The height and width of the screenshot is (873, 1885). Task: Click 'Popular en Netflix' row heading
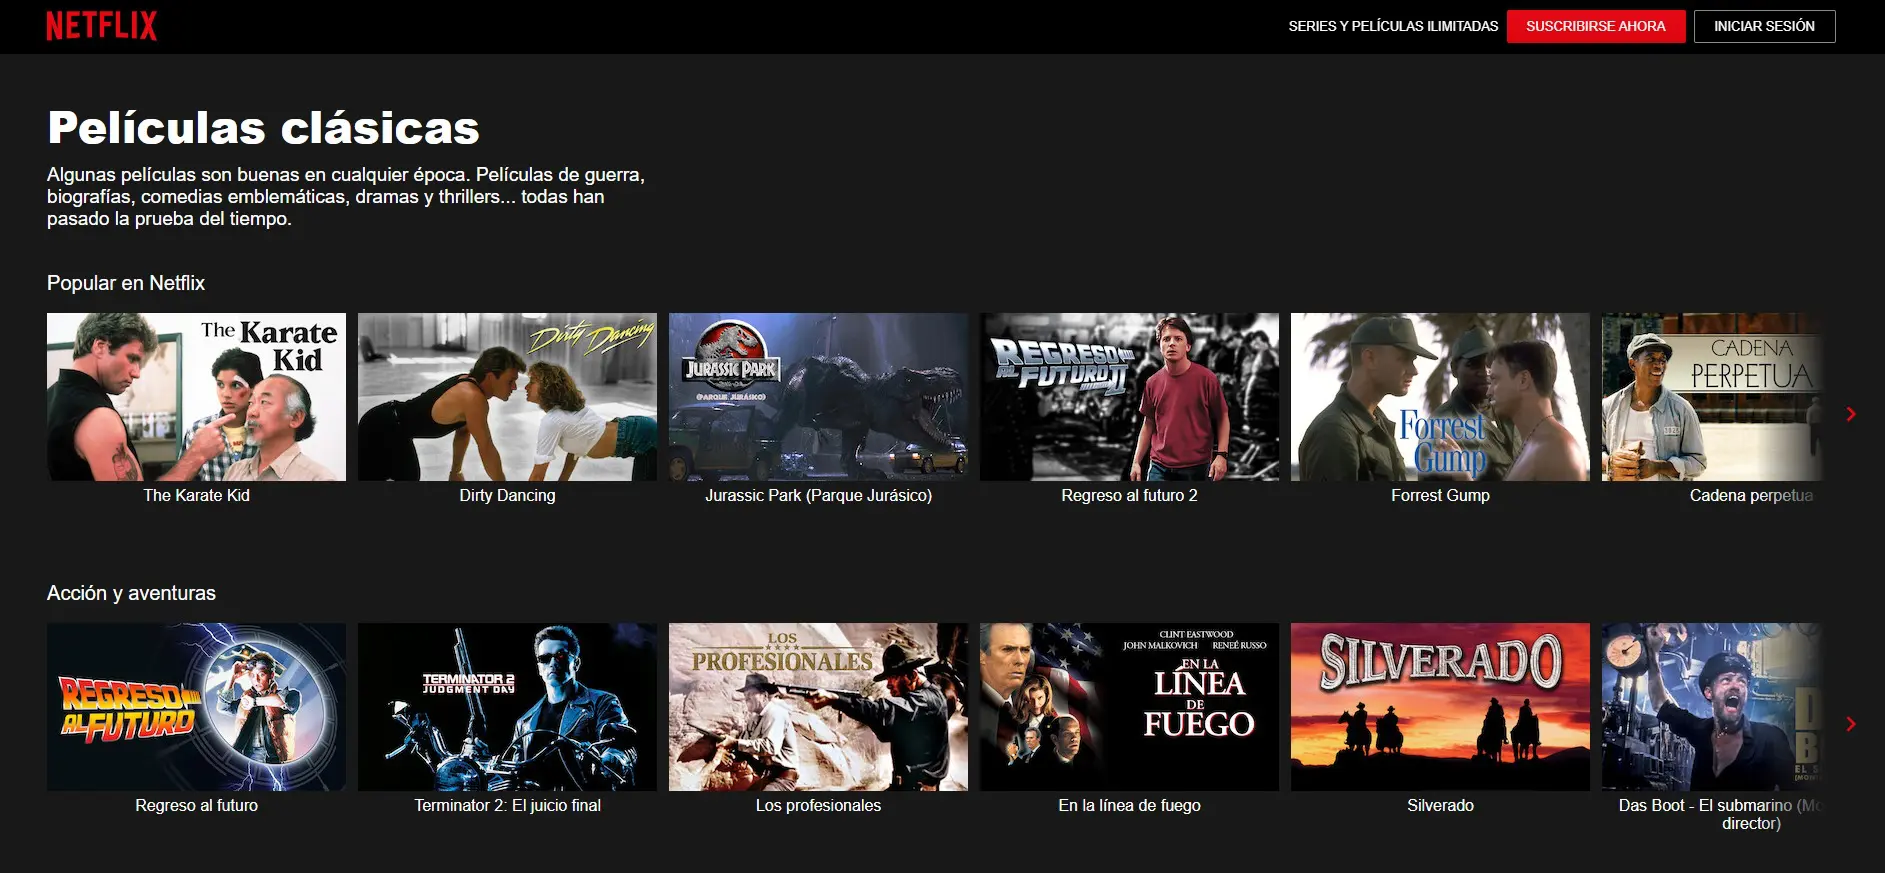pos(126,283)
